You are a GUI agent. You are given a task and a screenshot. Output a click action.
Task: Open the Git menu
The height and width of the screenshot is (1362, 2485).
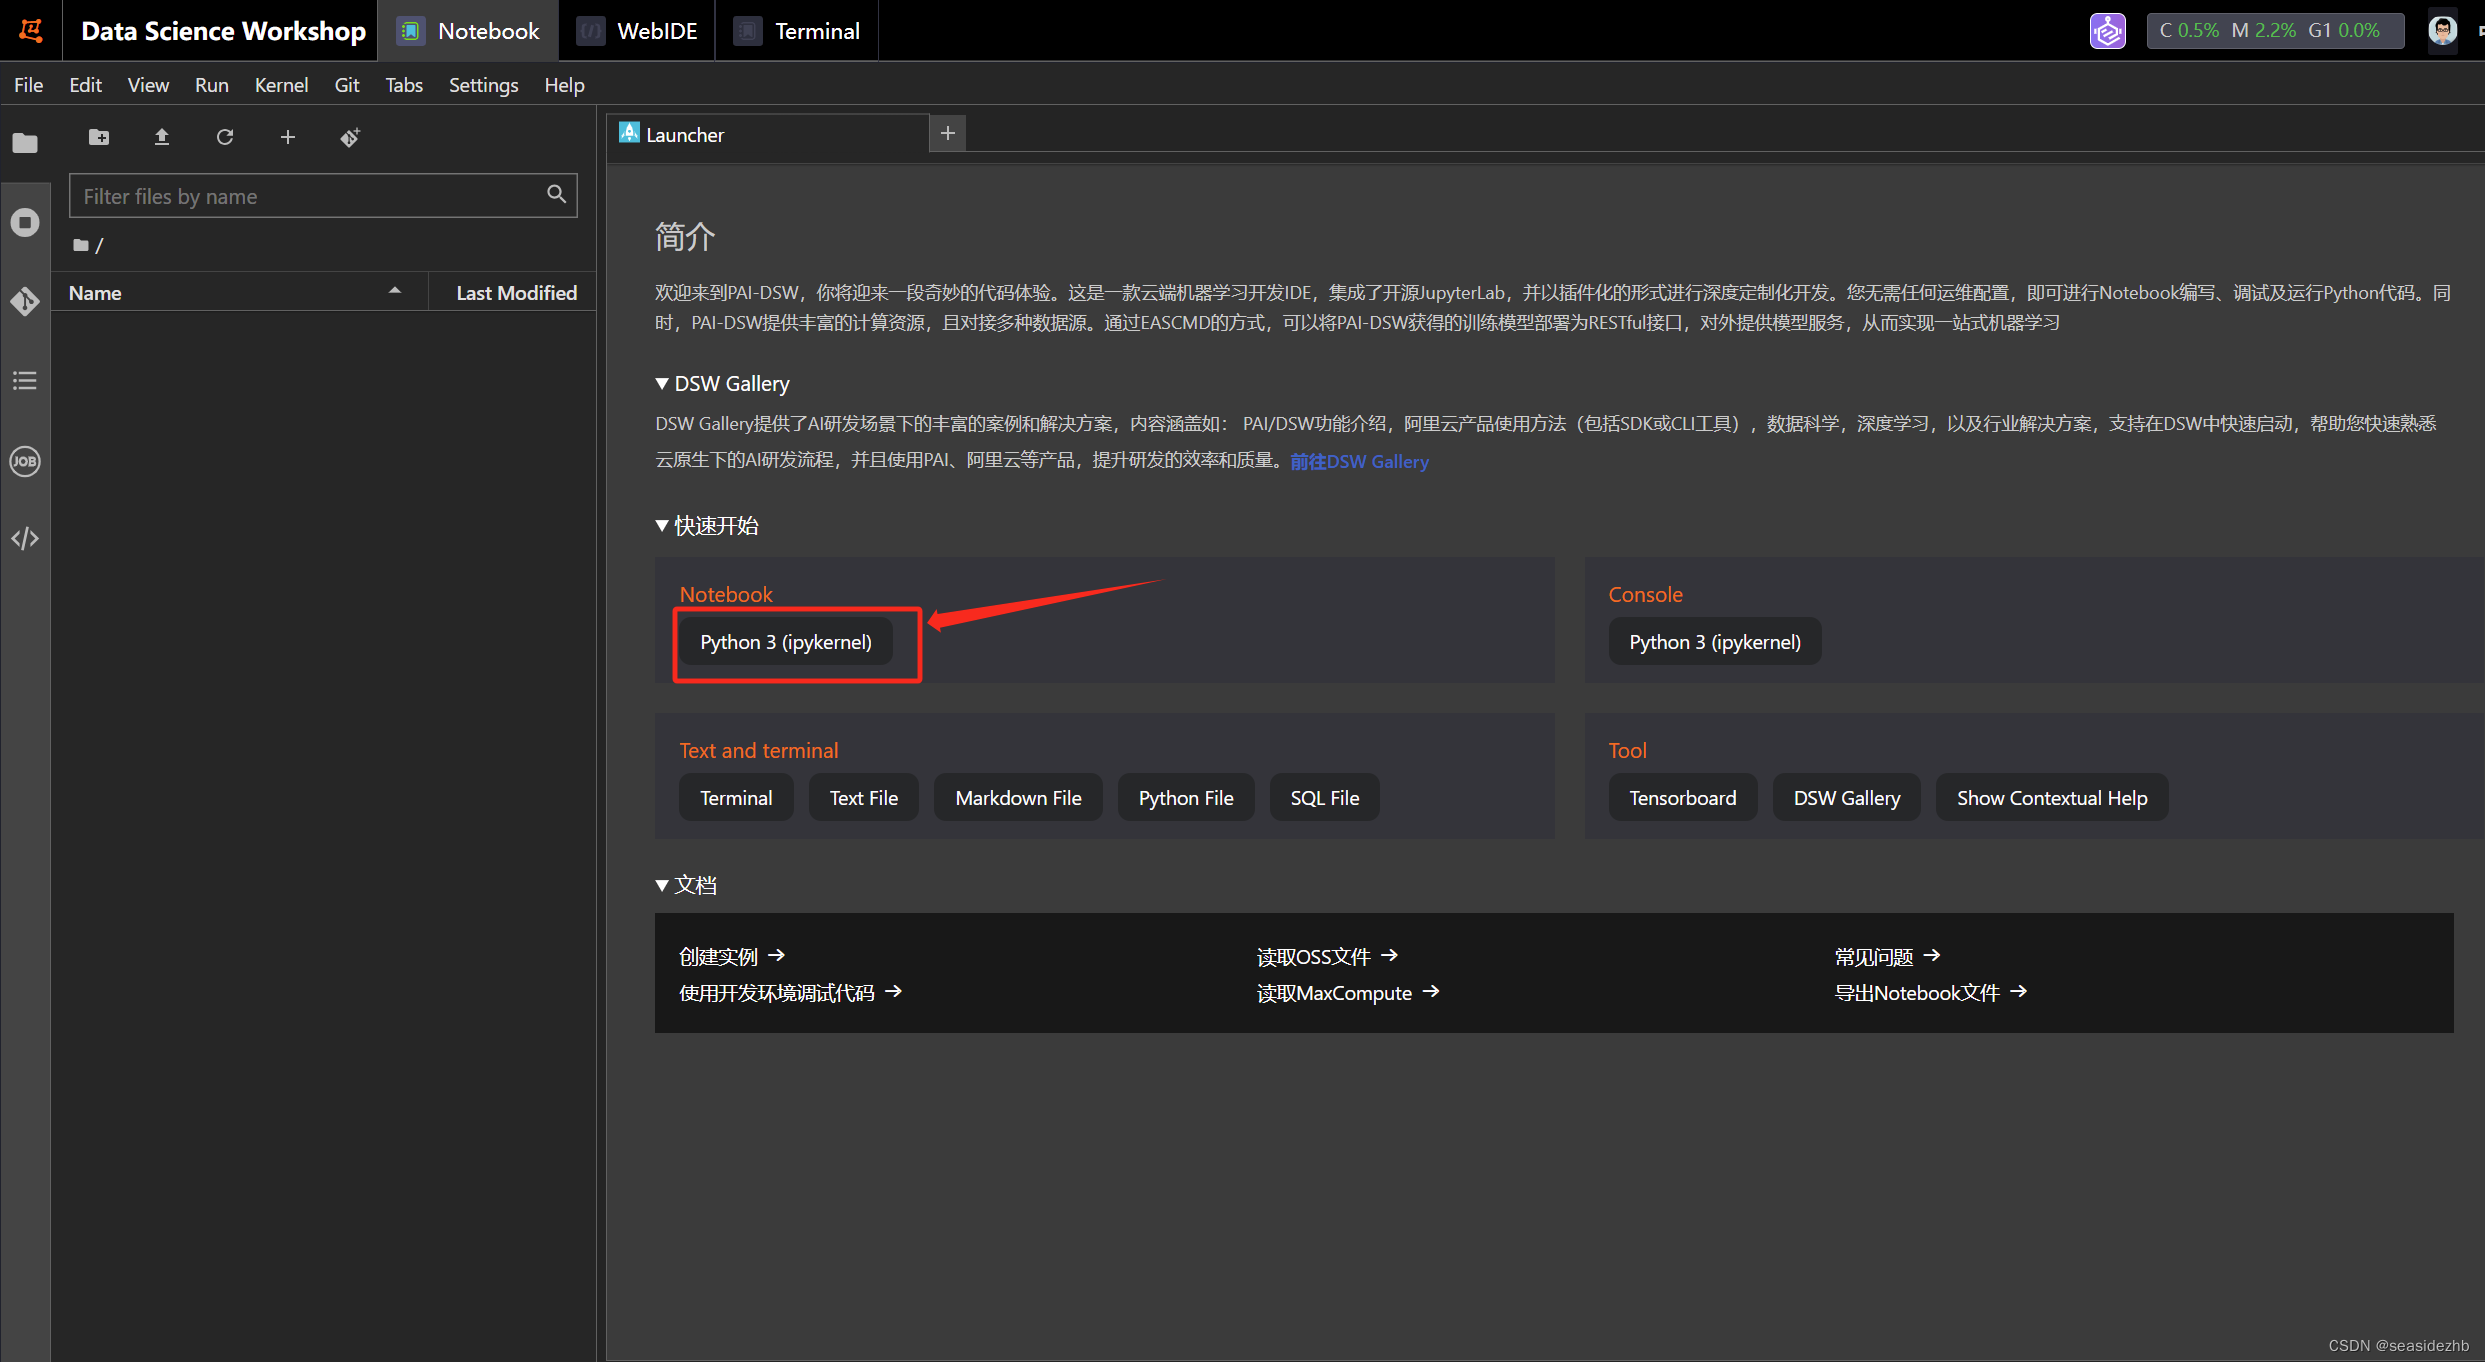(347, 85)
